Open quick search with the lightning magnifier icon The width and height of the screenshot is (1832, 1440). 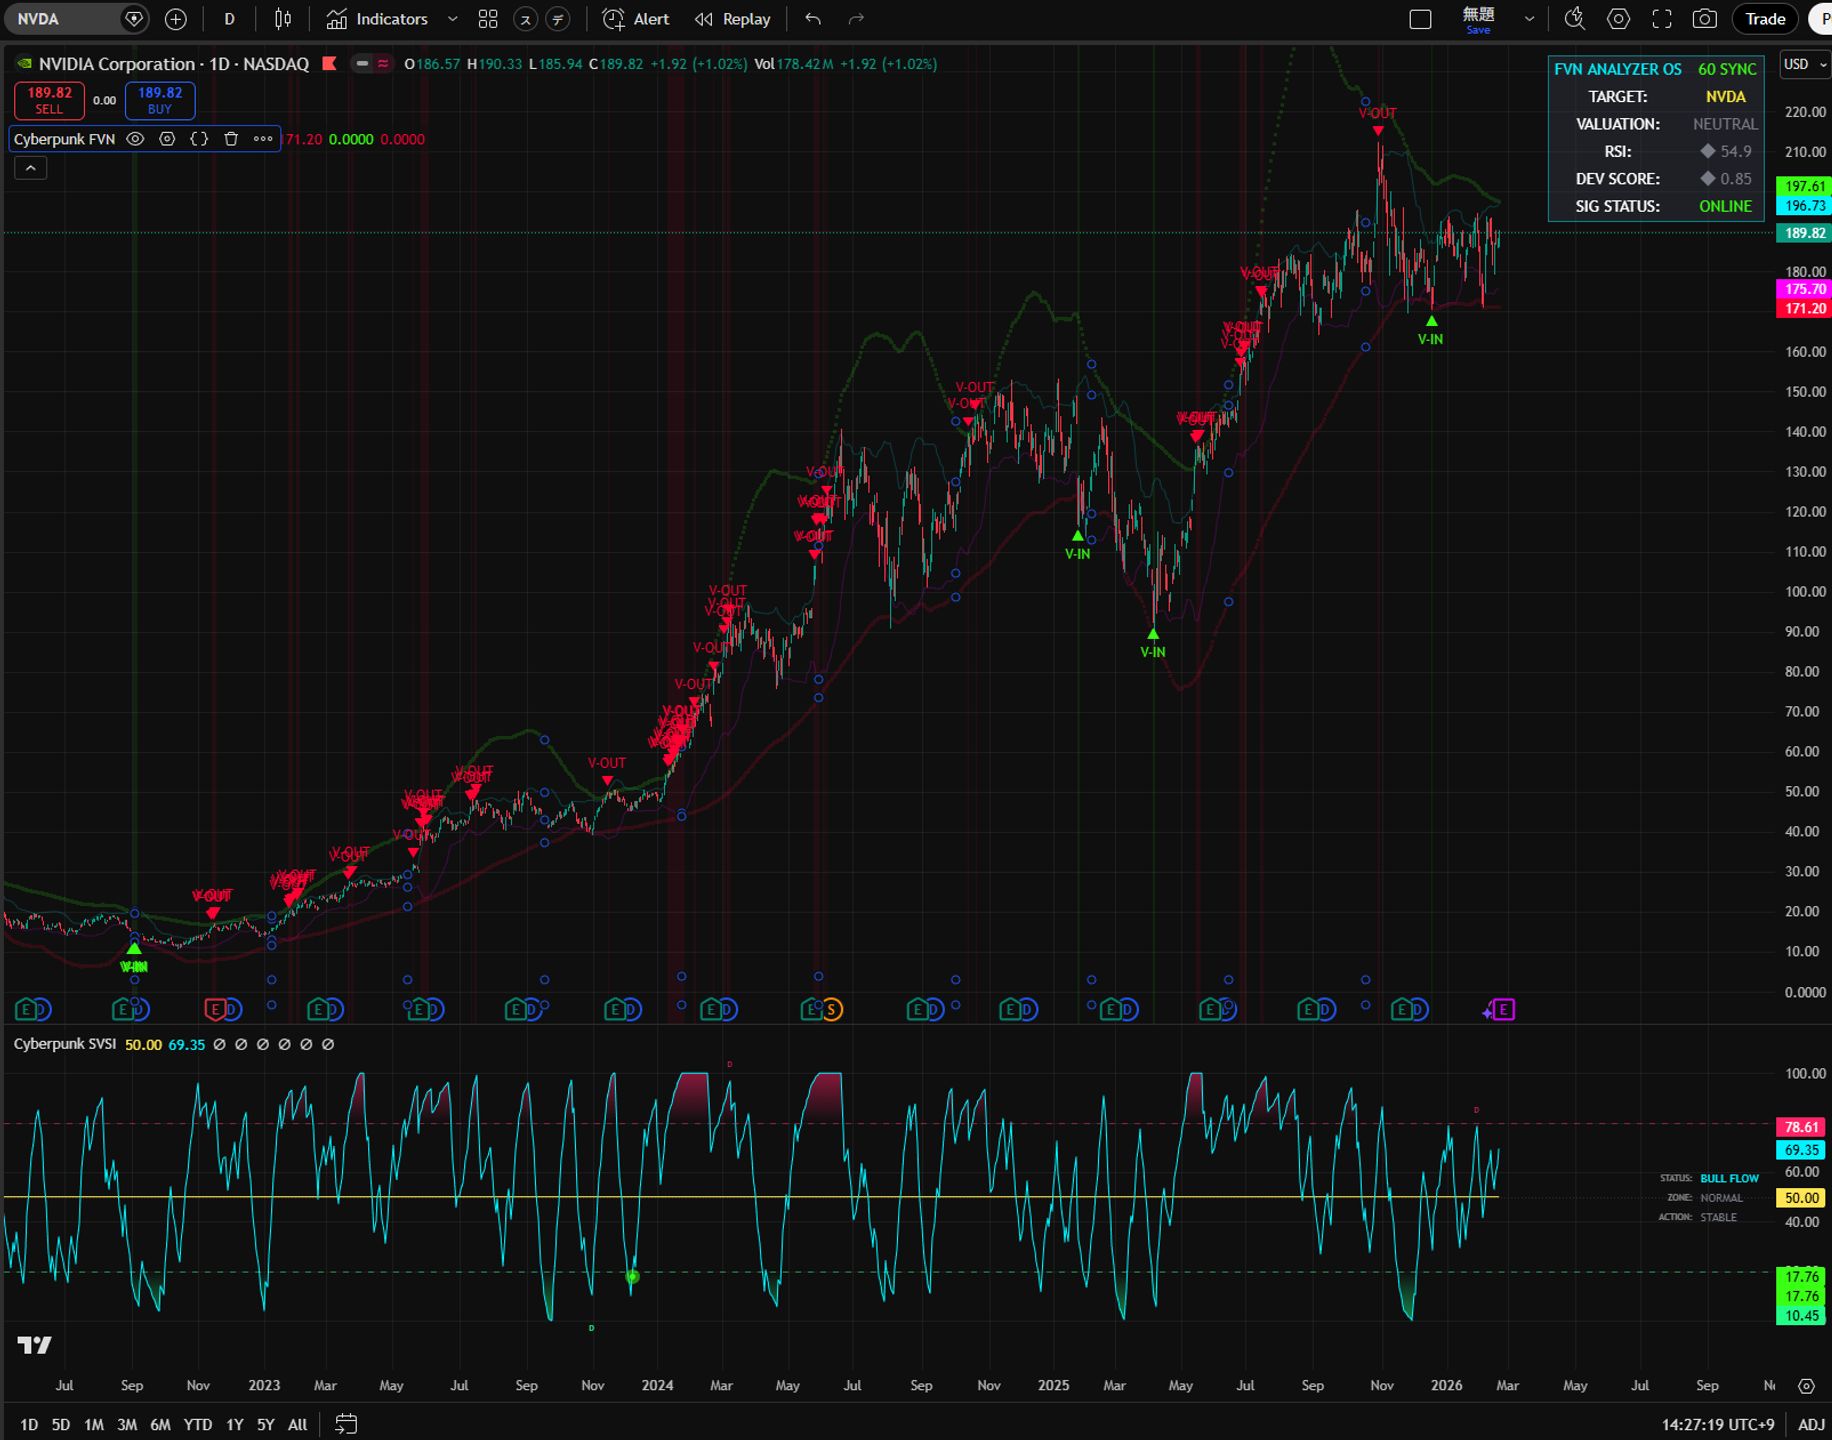coord(1574,19)
